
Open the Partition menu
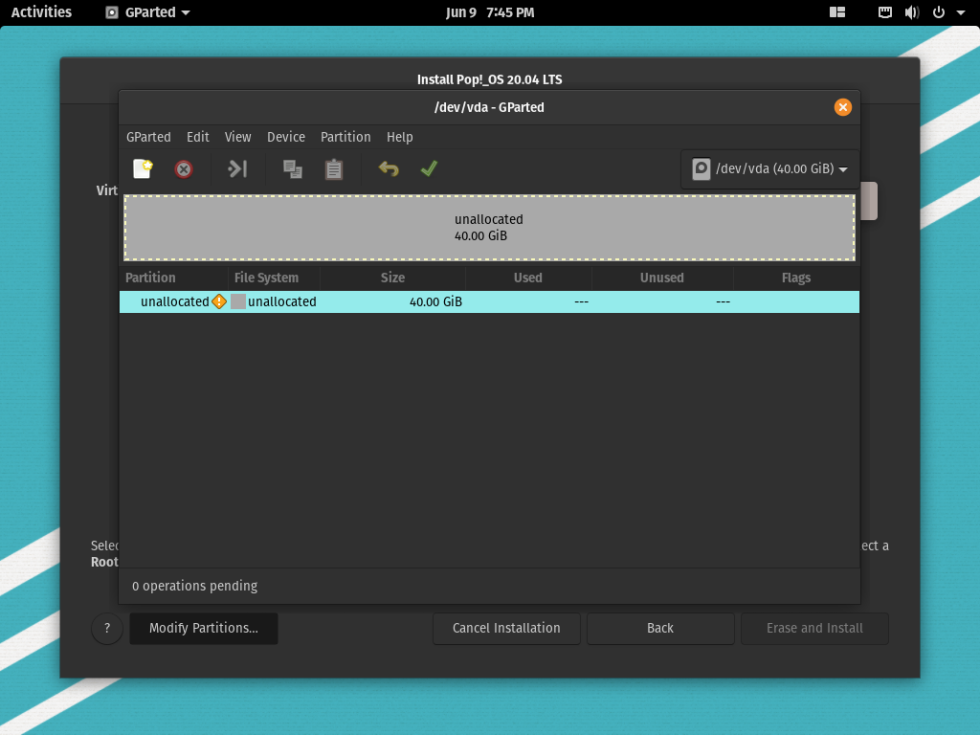[x=345, y=137]
